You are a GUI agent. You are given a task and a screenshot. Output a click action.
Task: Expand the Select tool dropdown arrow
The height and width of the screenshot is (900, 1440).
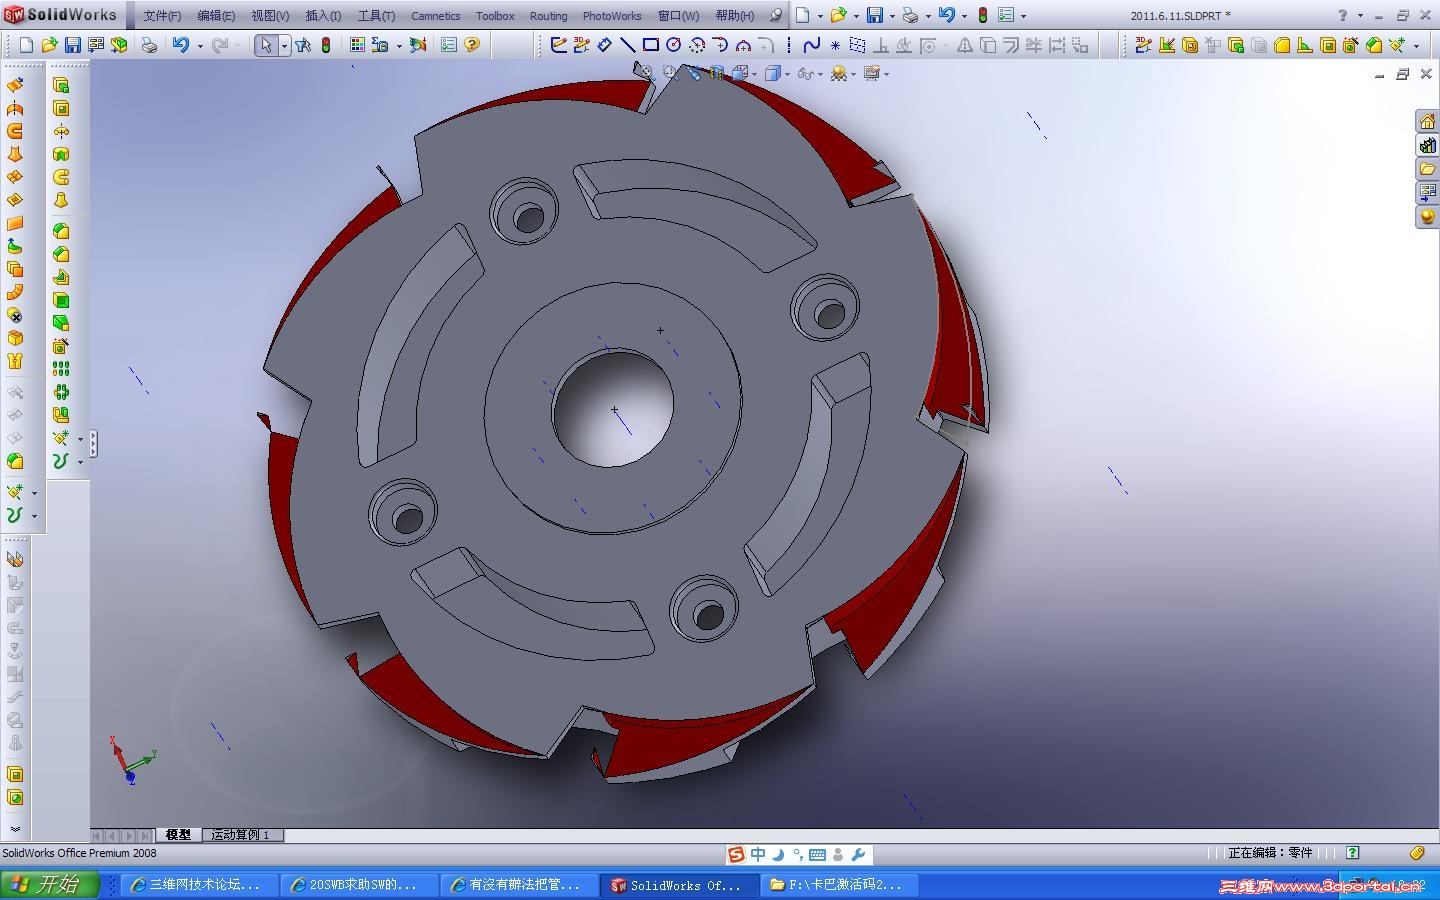click(284, 46)
